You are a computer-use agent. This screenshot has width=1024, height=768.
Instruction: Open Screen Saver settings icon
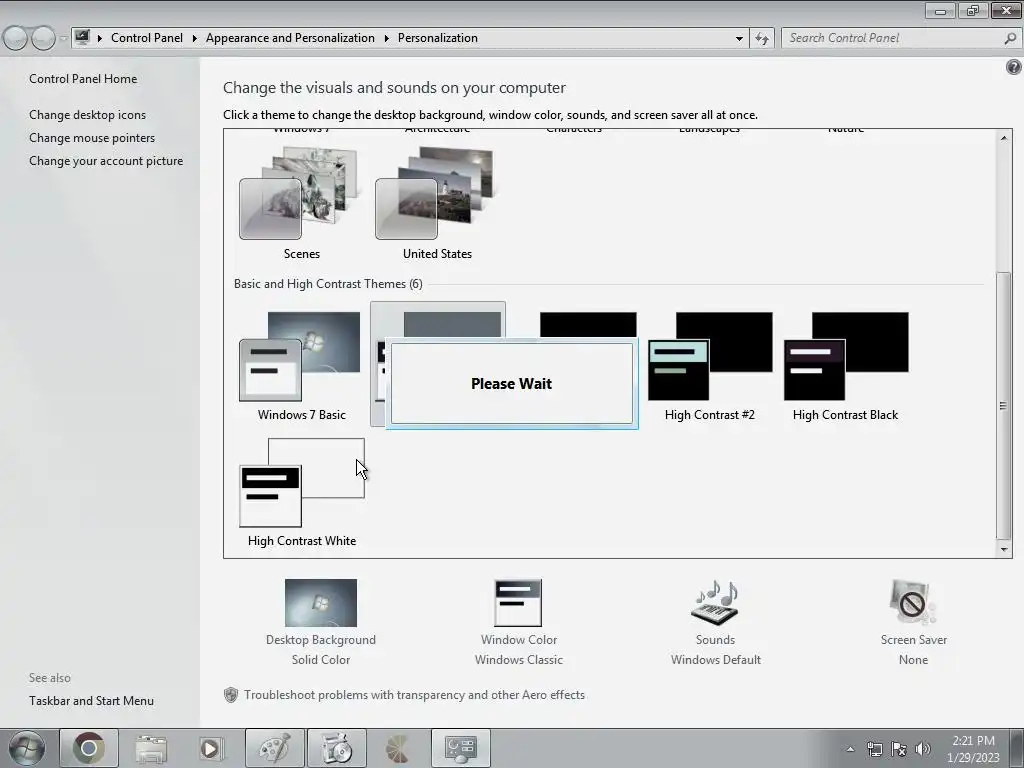tap(913, 603)
